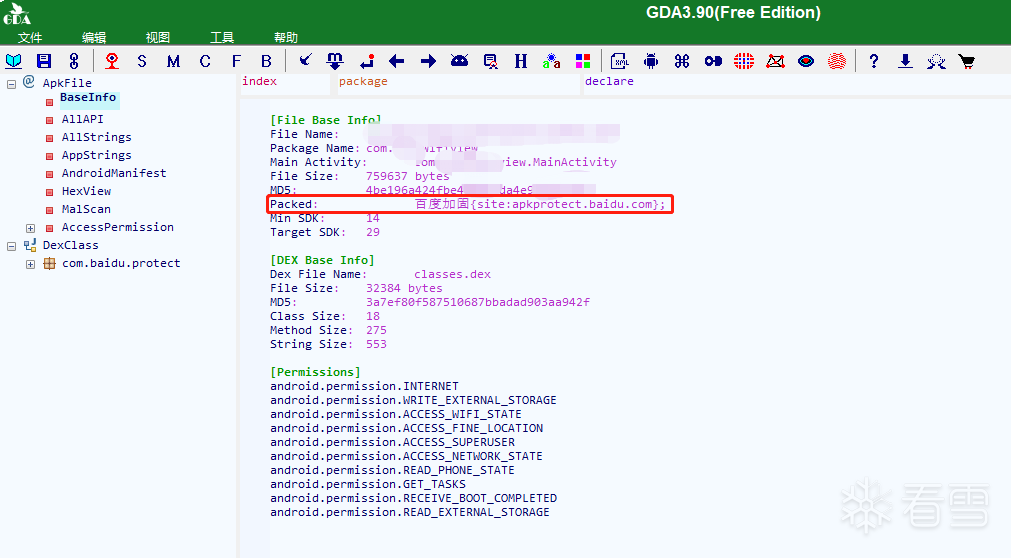Click the index column header
Screen dimensions: 1011x558
pos(260,81)
